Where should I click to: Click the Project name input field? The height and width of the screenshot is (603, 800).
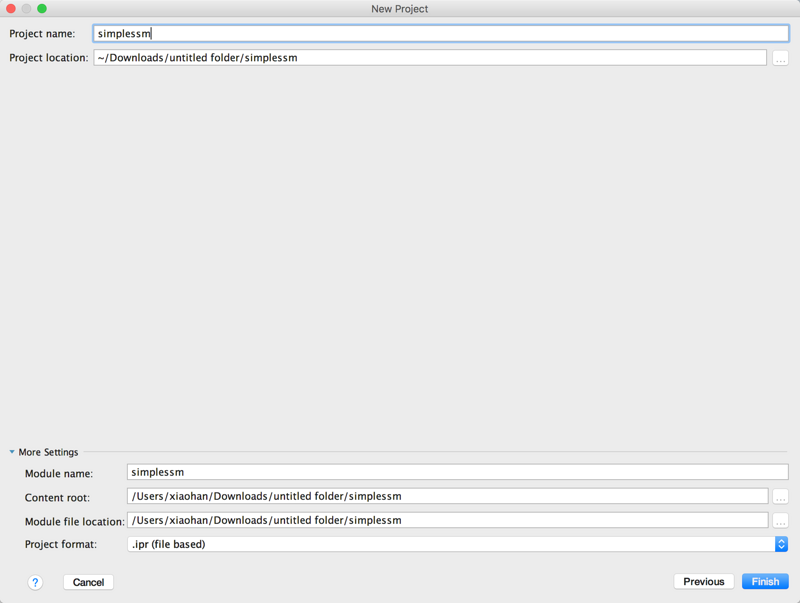click(441, 34)
